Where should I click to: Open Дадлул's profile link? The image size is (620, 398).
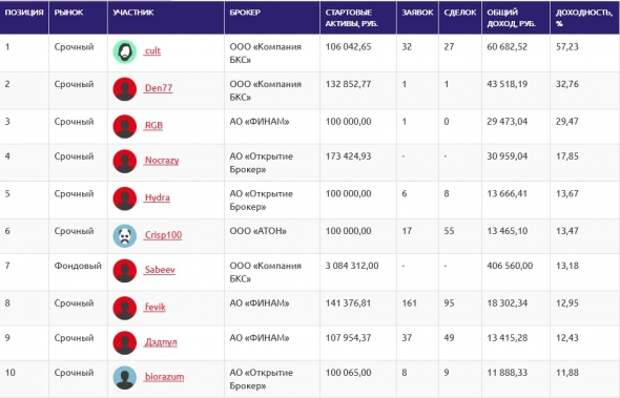point(161,342)
